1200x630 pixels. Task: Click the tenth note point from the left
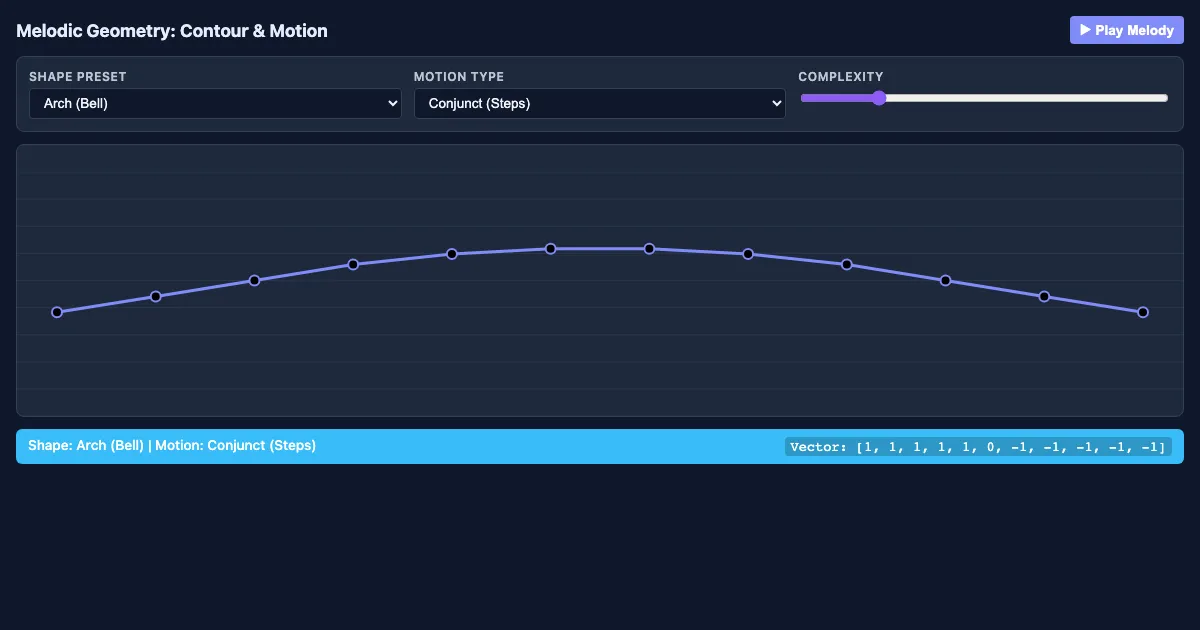(x=946, y=280)
